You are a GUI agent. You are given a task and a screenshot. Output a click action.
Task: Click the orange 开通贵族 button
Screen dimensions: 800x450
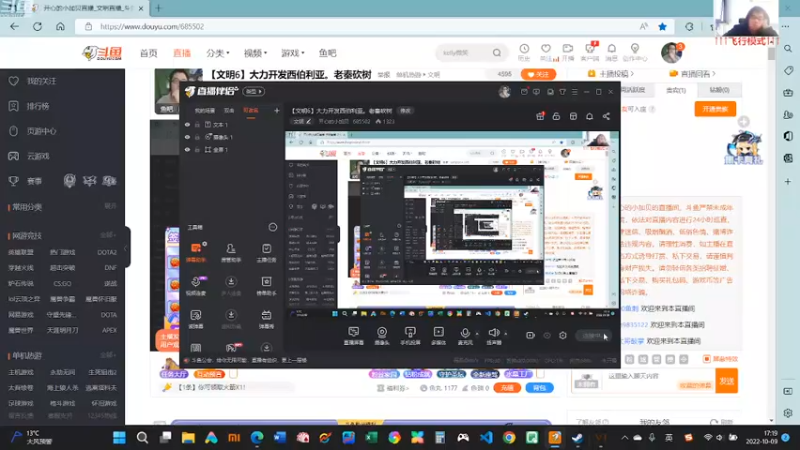tap(715, 109)
